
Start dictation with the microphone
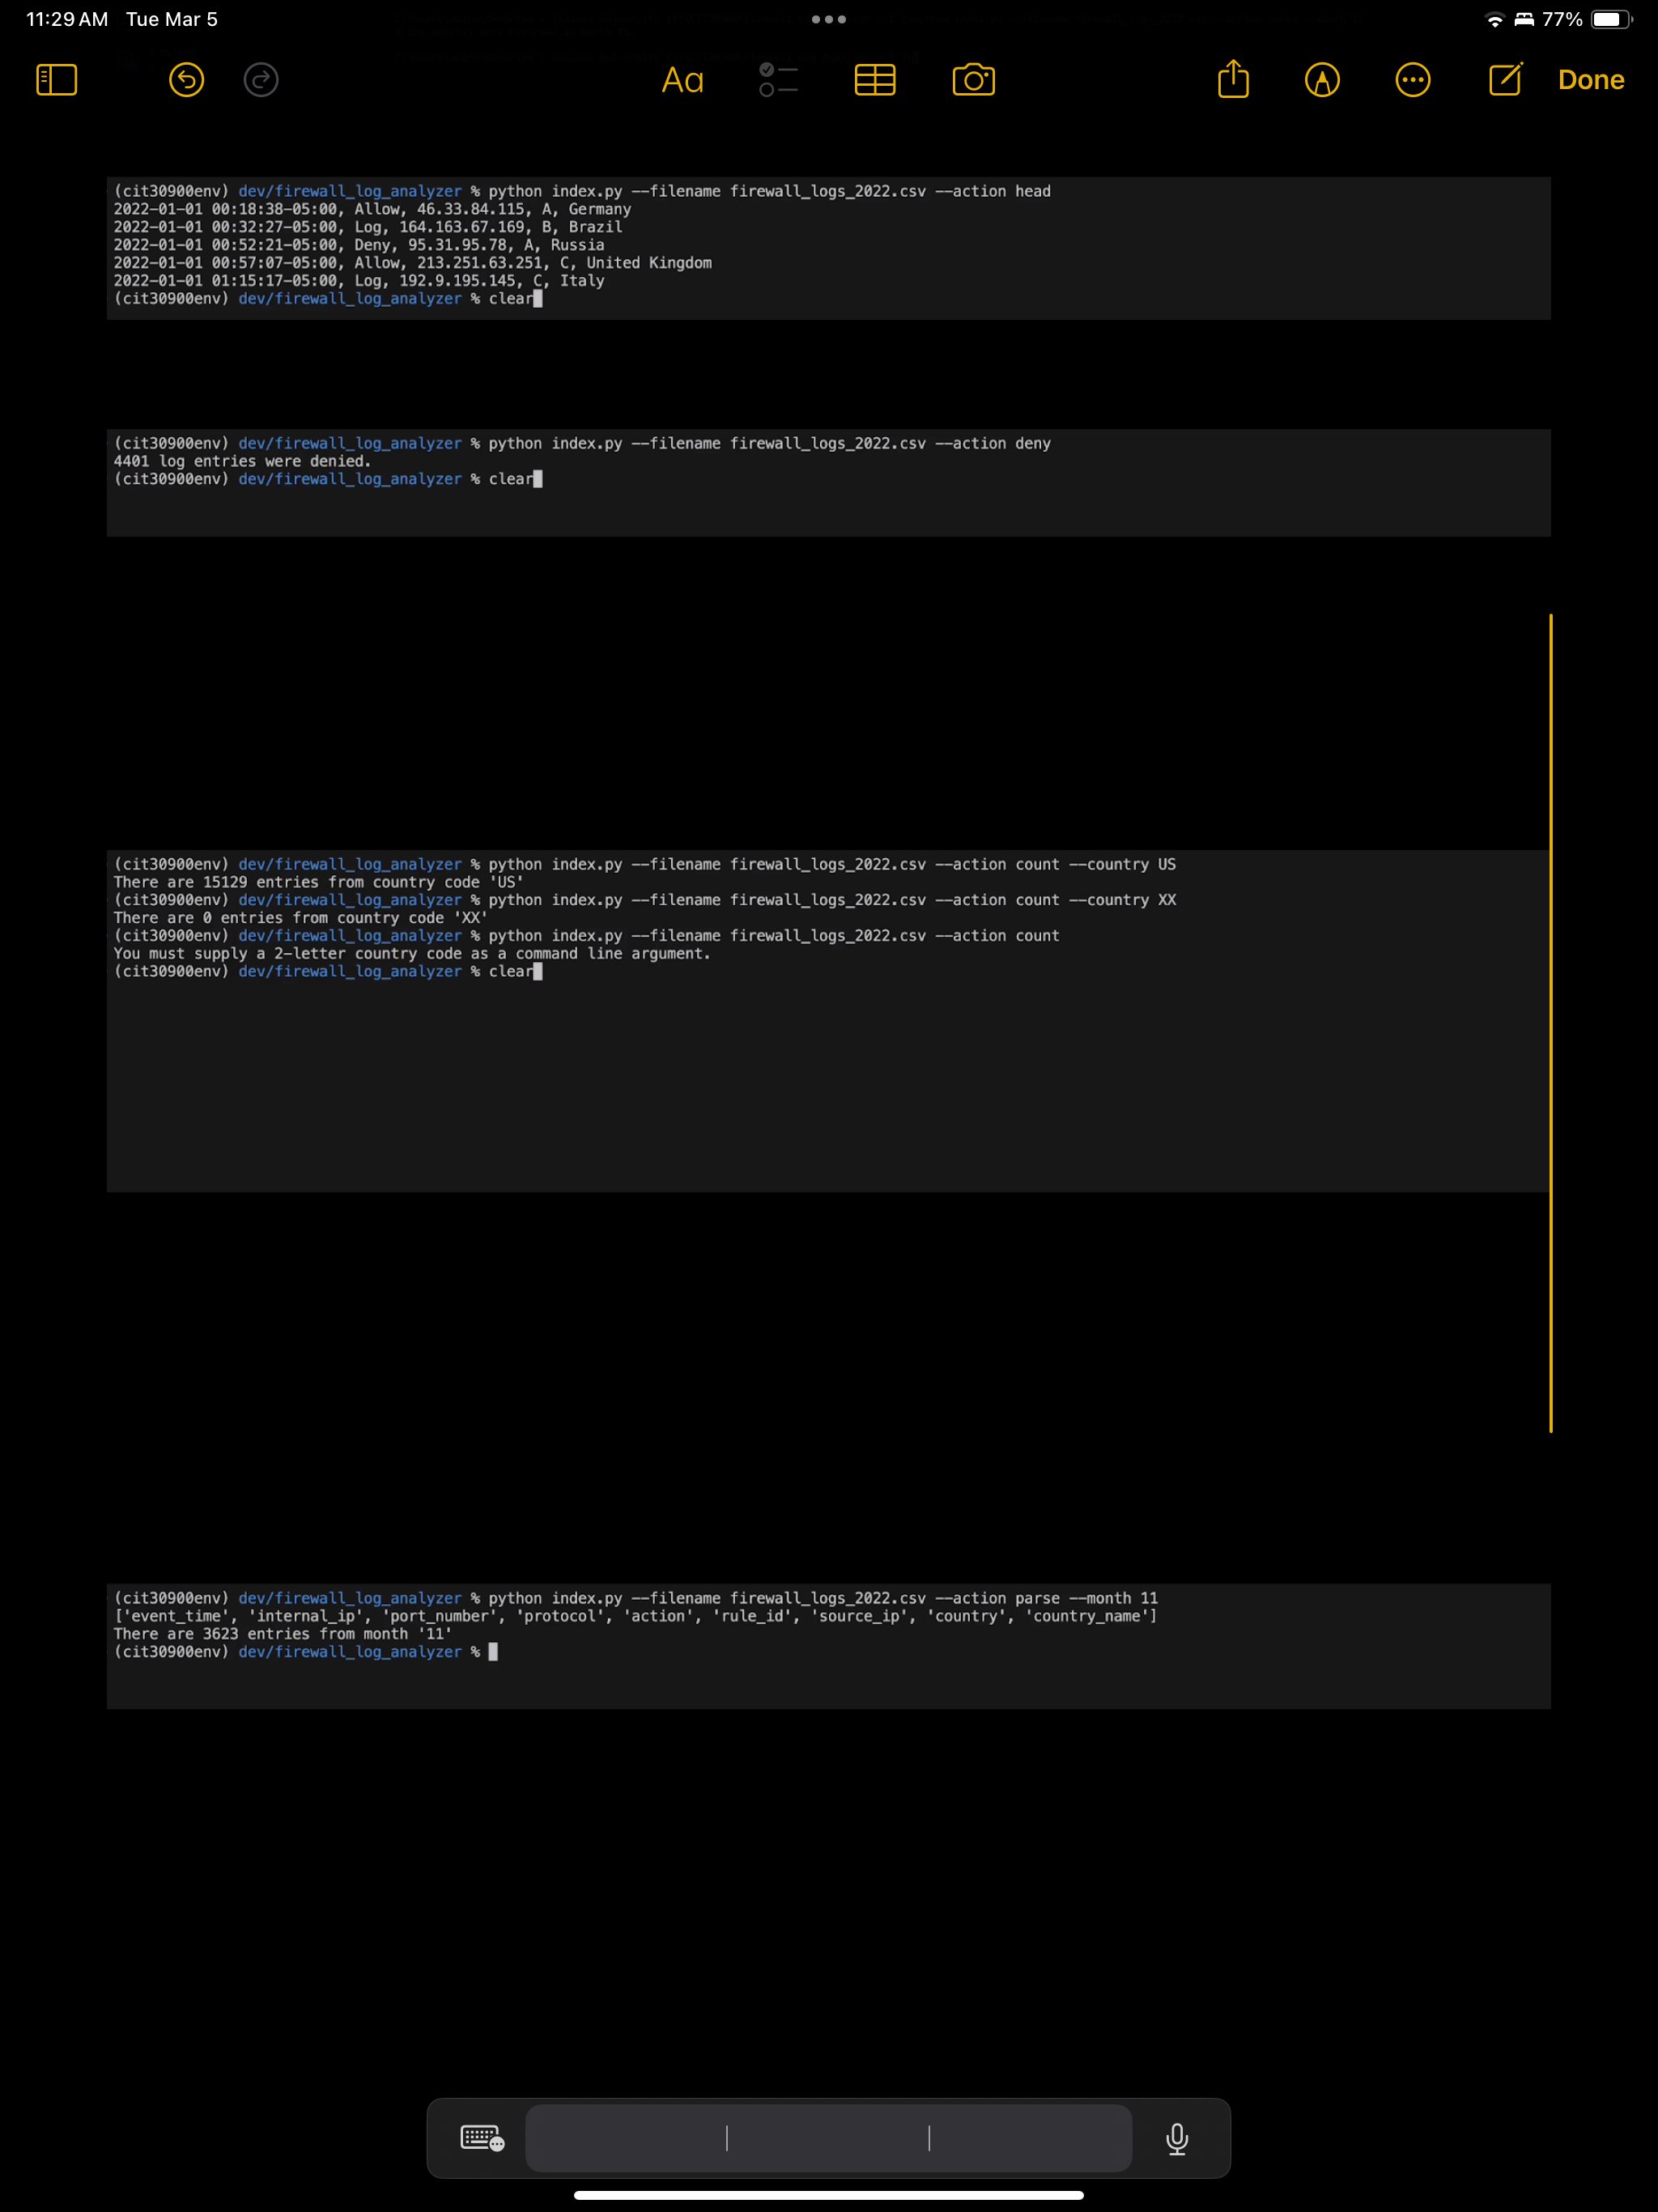(1177, 2139)
